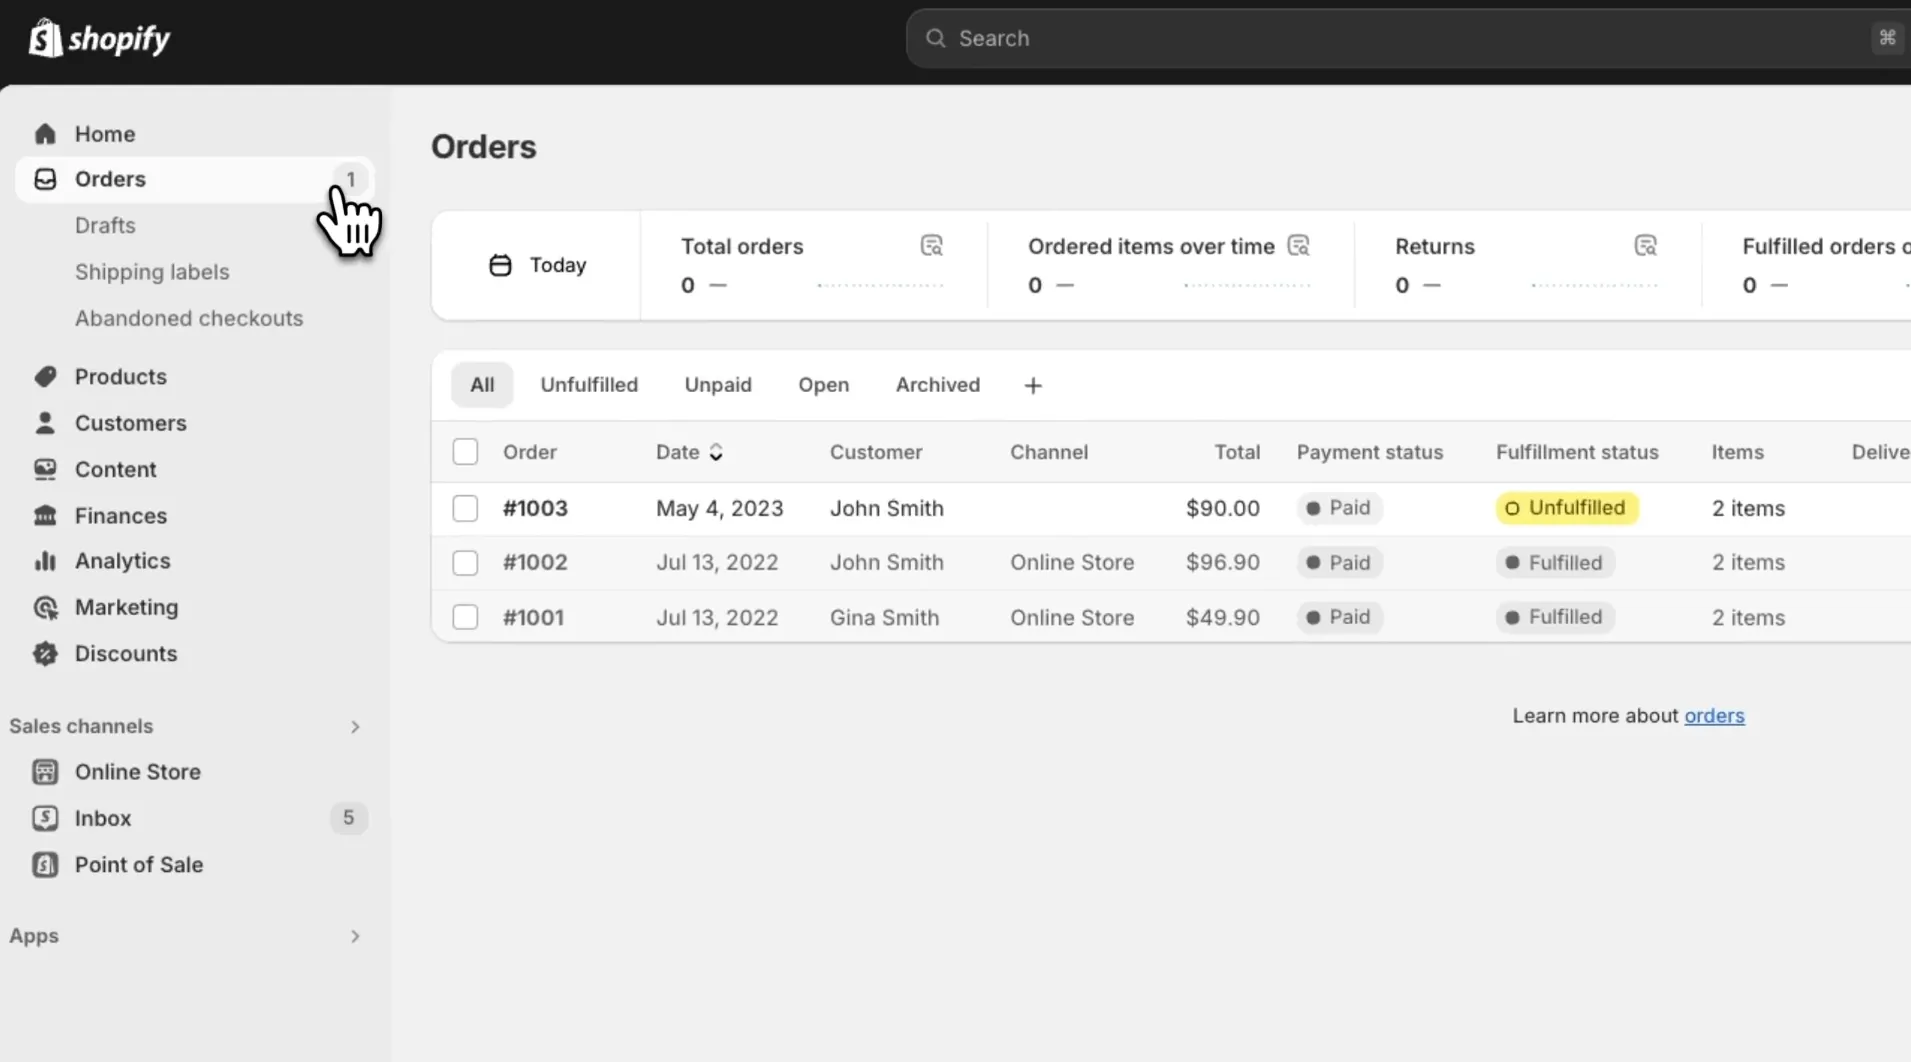This screenshot has width=1911, height=1062.
Task: Open the Today date range picker
Action: click(x=537, y=265)
